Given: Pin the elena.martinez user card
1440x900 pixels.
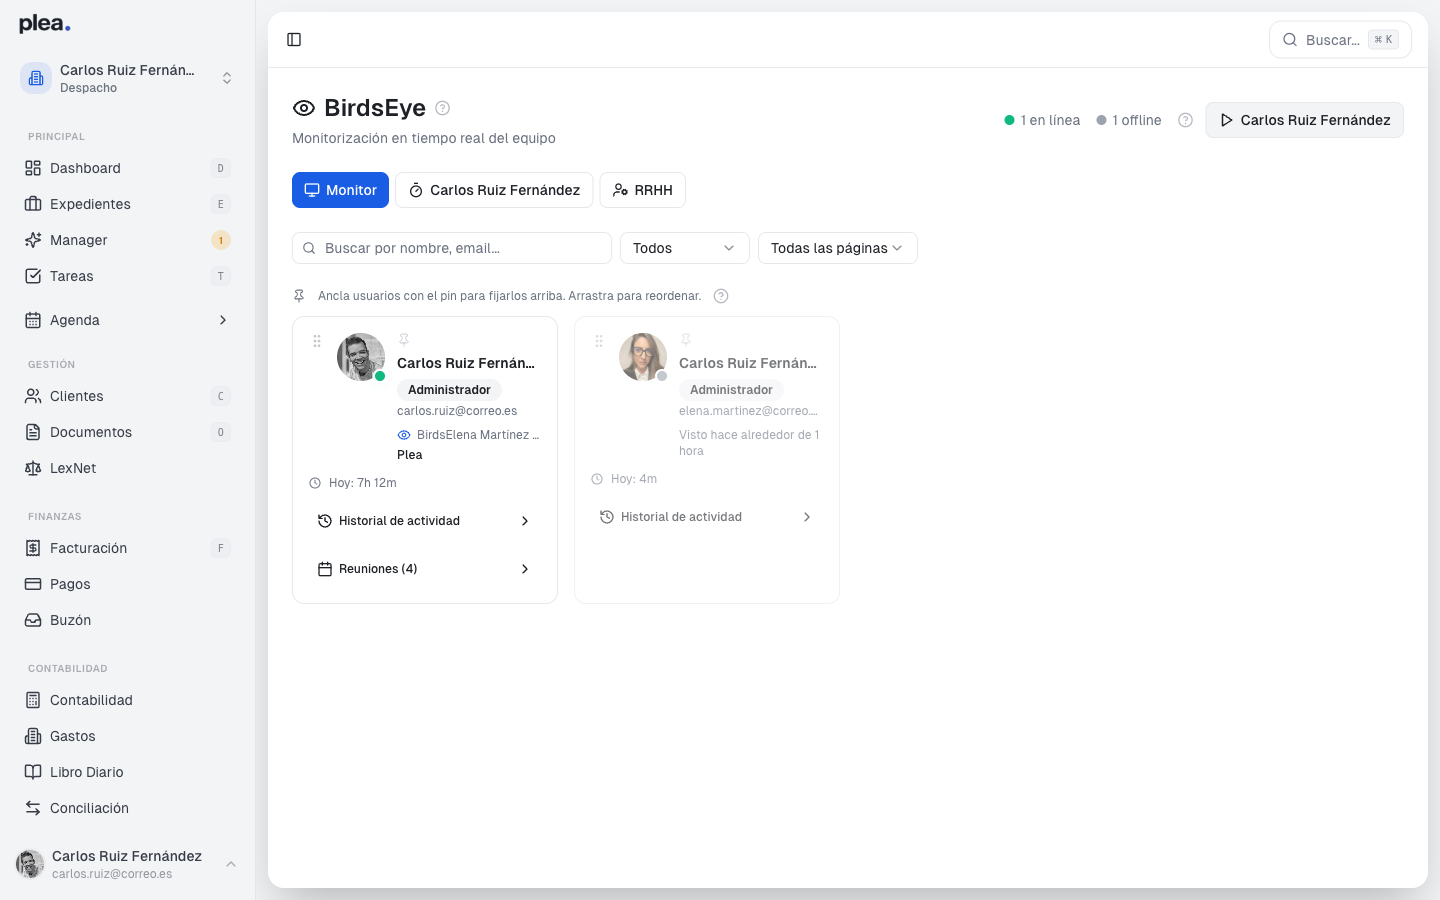Looking at the screenshot, I should click(686, 340).
